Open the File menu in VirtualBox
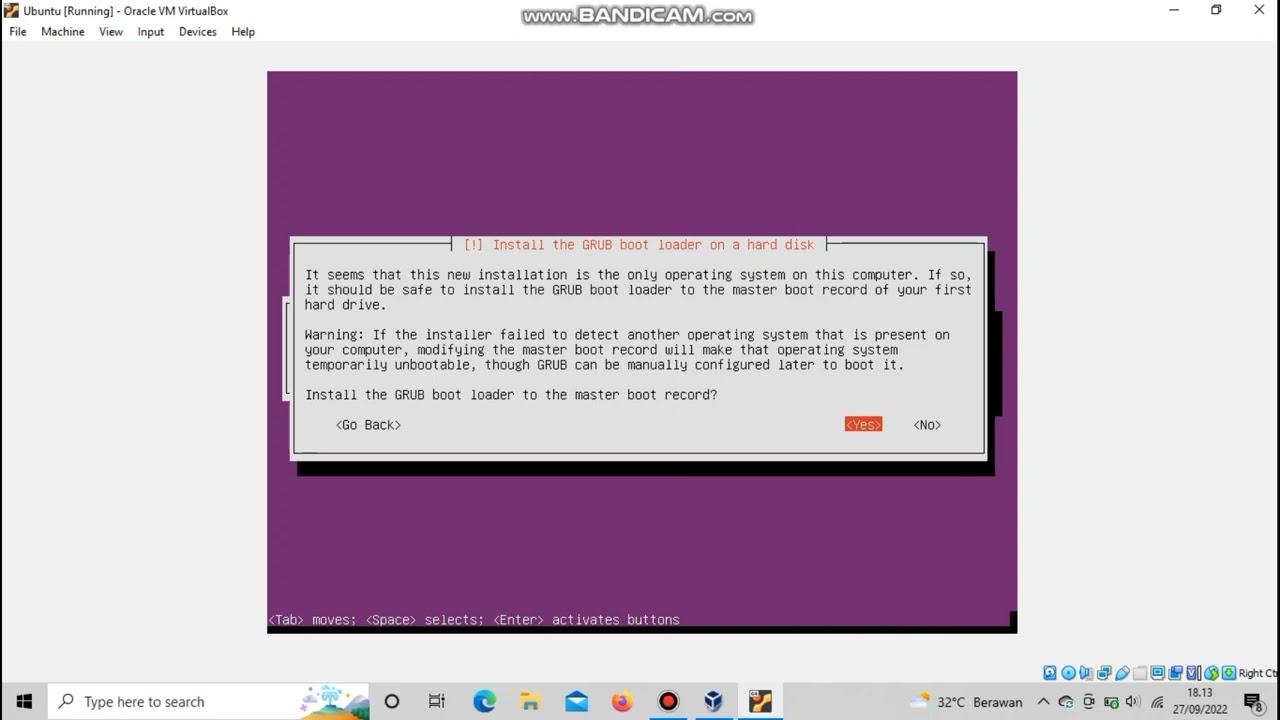This screenshot has height=720, width=1280. [x=18, y=32]
